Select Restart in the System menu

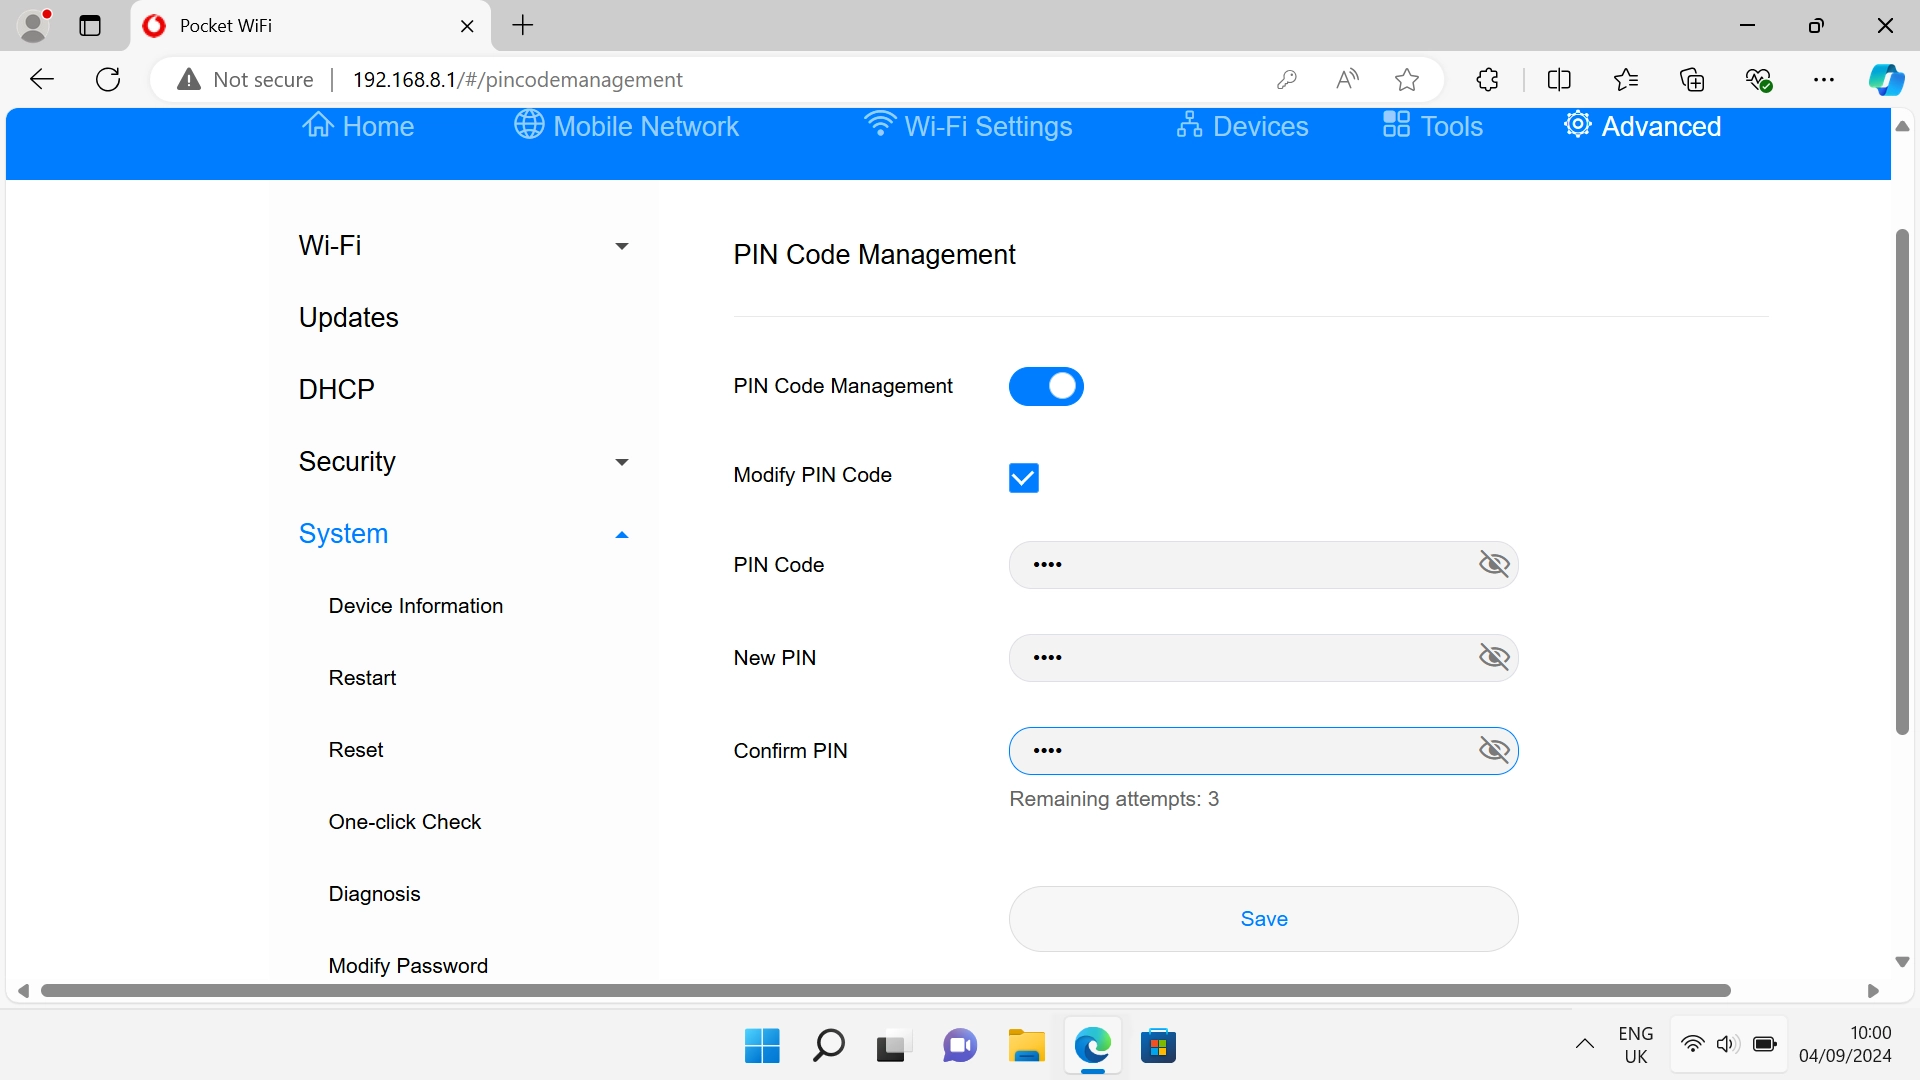[362, 678]
